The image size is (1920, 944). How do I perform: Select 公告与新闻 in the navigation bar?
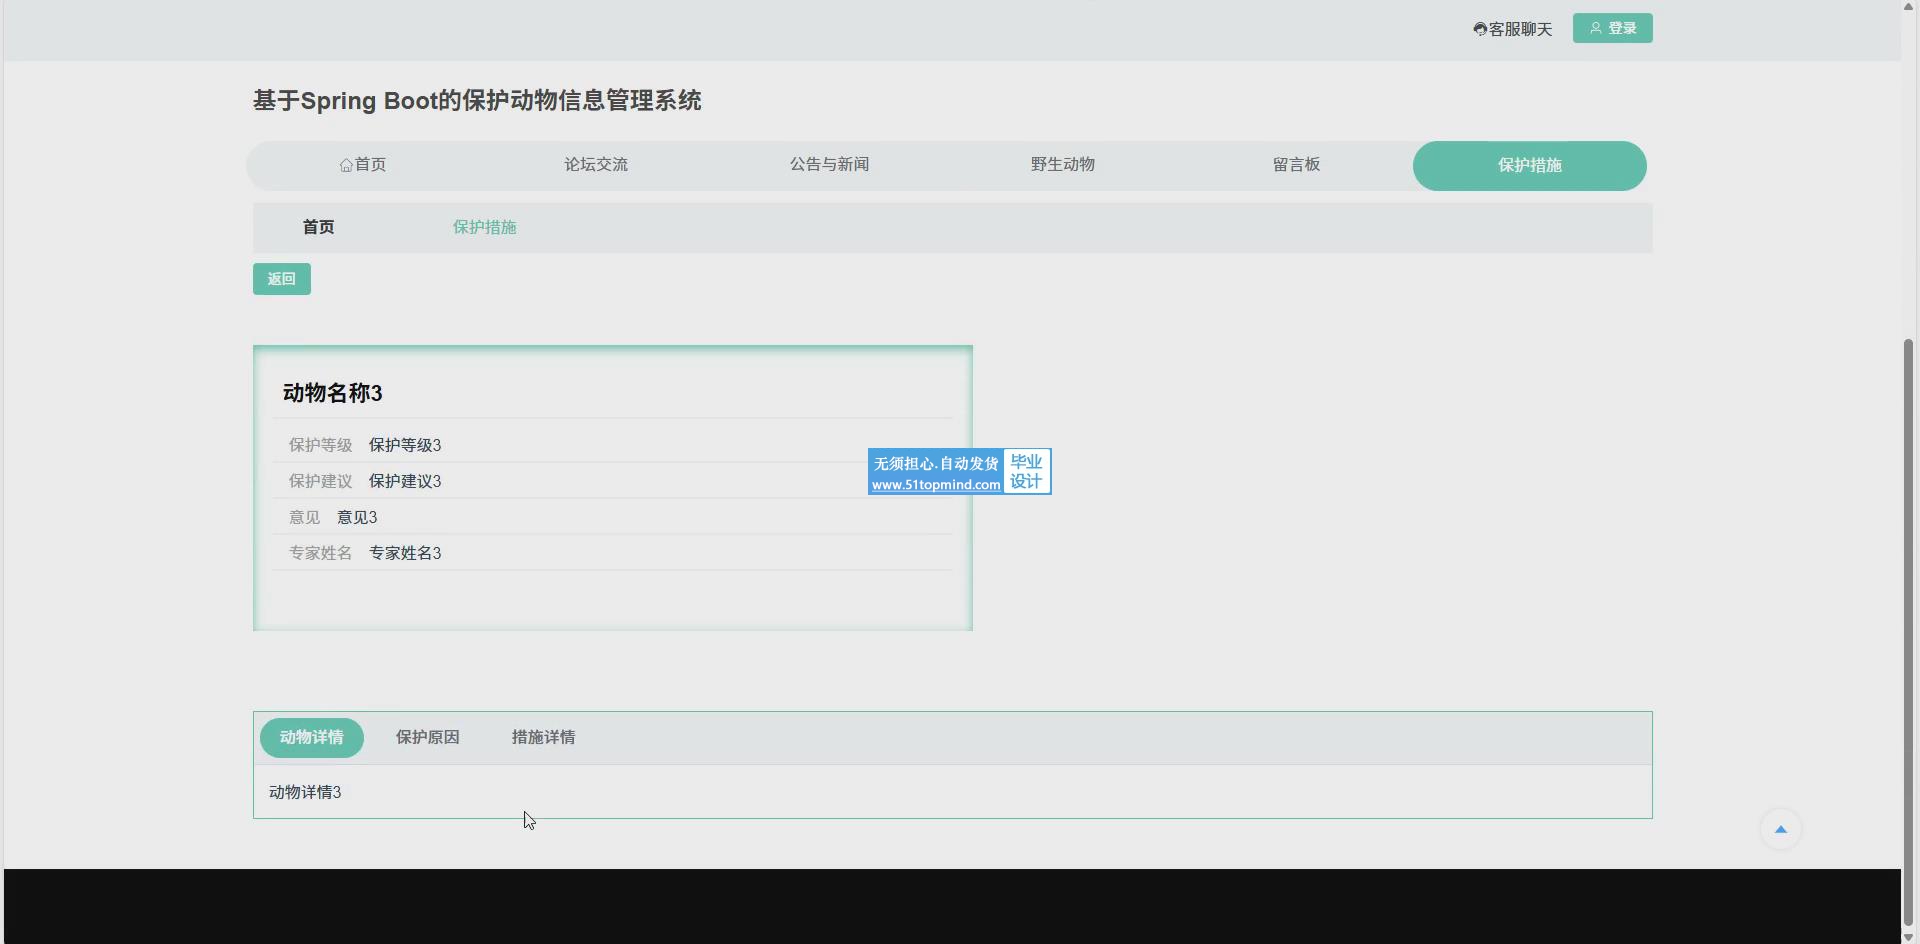[829, 165]
